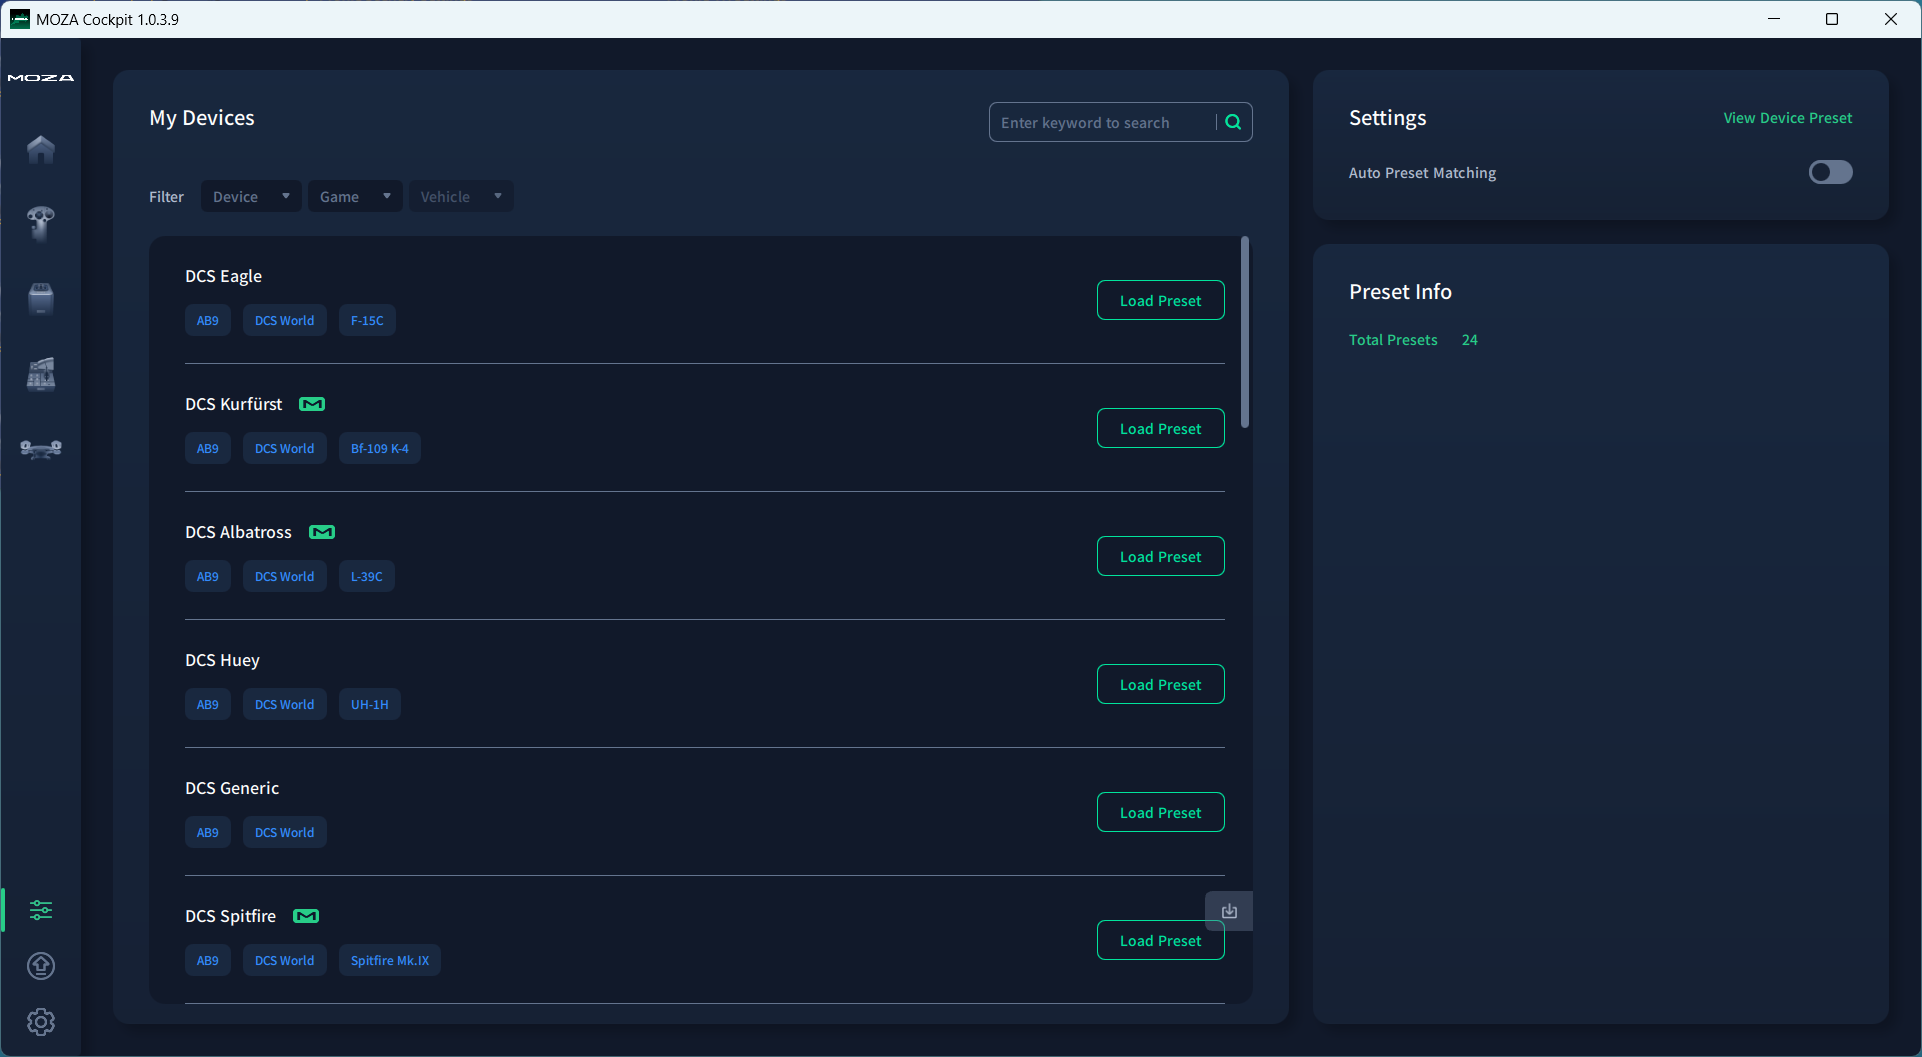Open the throttle device icon in sidebar
This screenshot has height=1057, width=1922.
tap(41, 374)
